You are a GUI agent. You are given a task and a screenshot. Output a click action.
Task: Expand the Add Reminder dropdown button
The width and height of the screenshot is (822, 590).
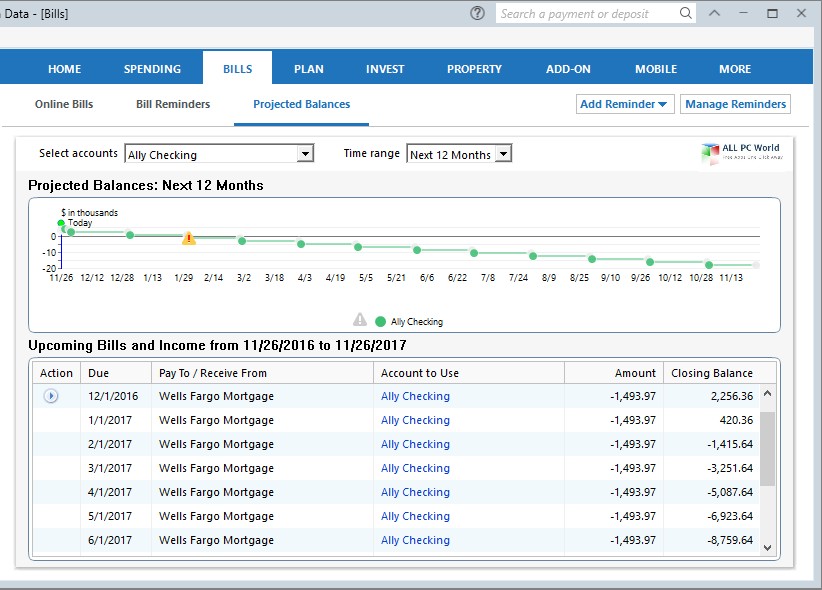[624, 104]
